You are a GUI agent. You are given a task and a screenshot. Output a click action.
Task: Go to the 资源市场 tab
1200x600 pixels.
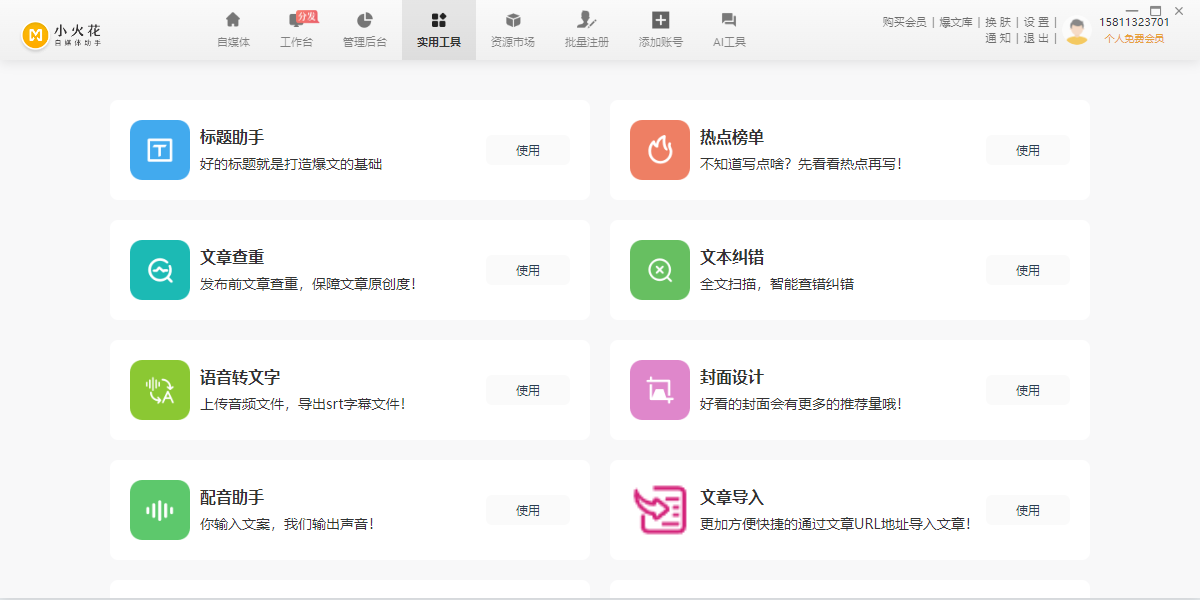513,30
